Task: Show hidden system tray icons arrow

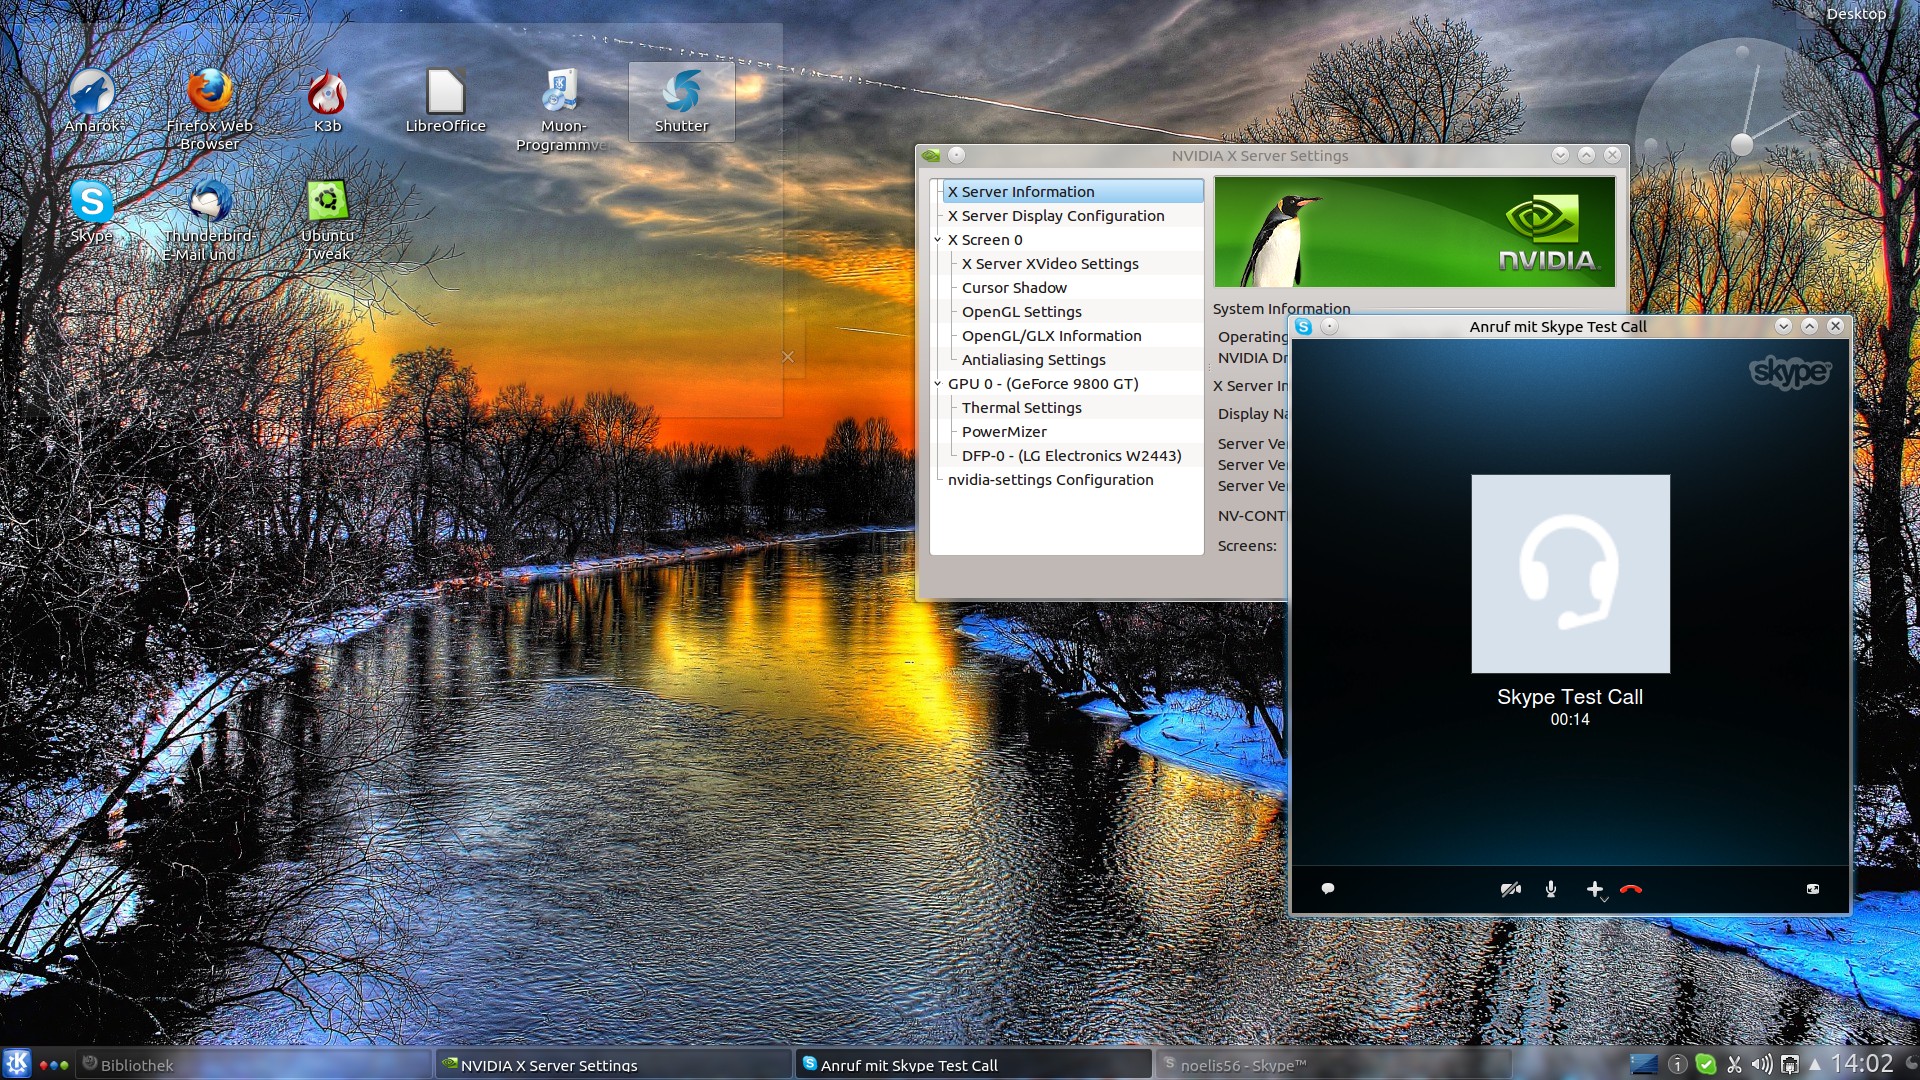Action: 1814,1065
